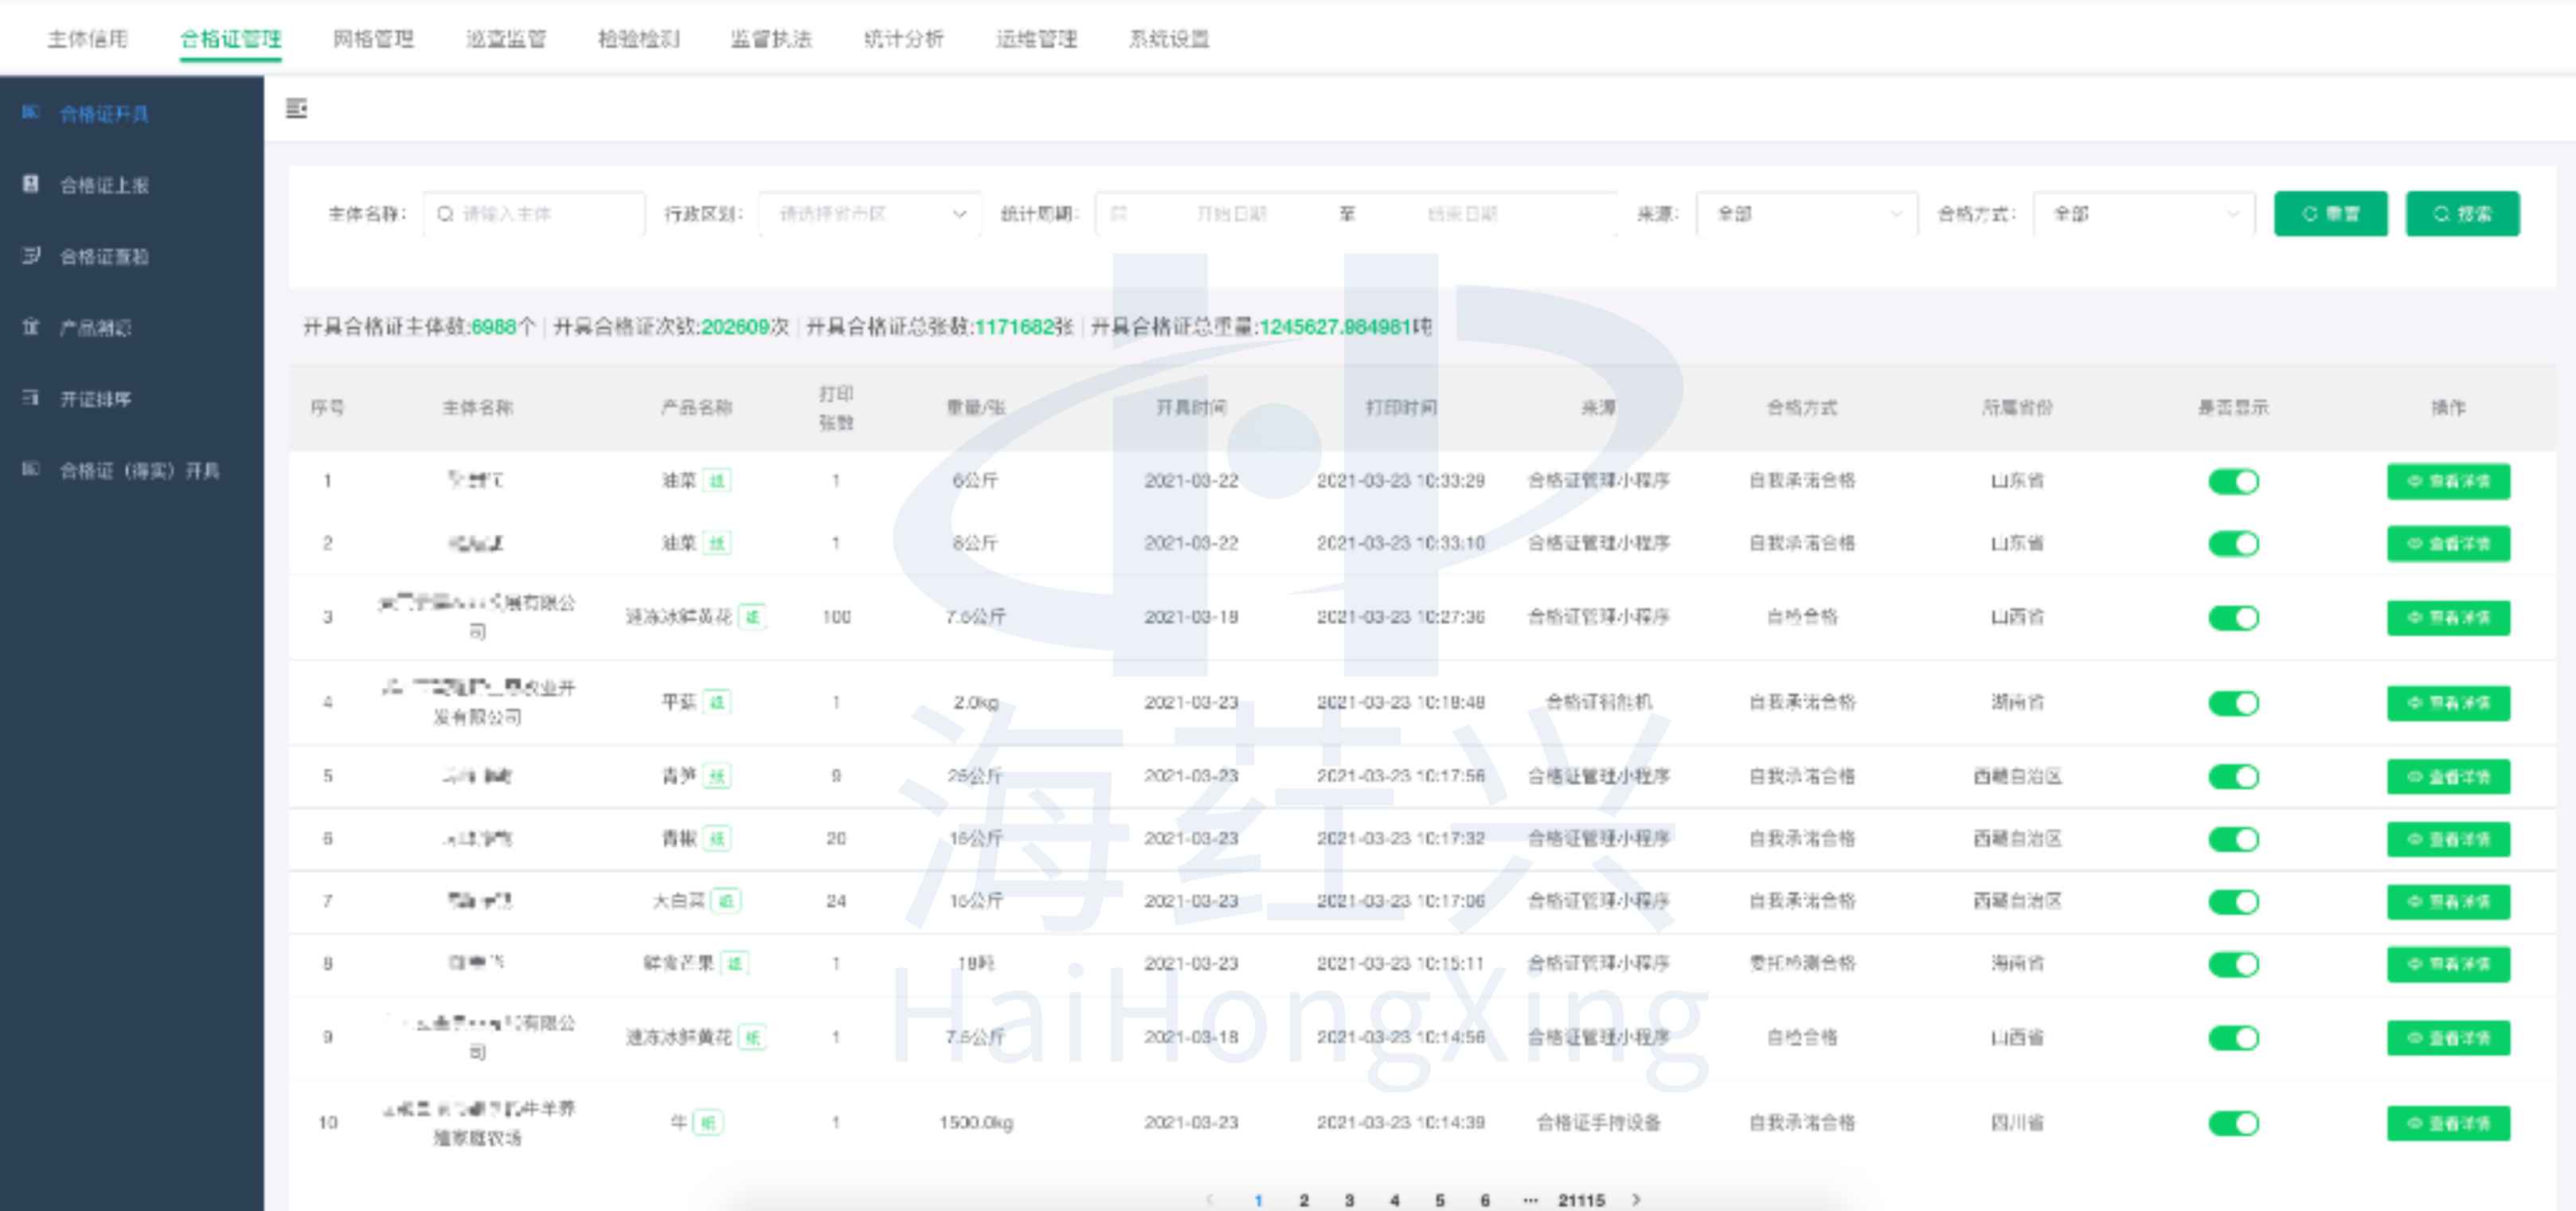The image size is (2576, 1211).
Task: Open the 监督执法 top menu tab
Action: click(770, 39)
